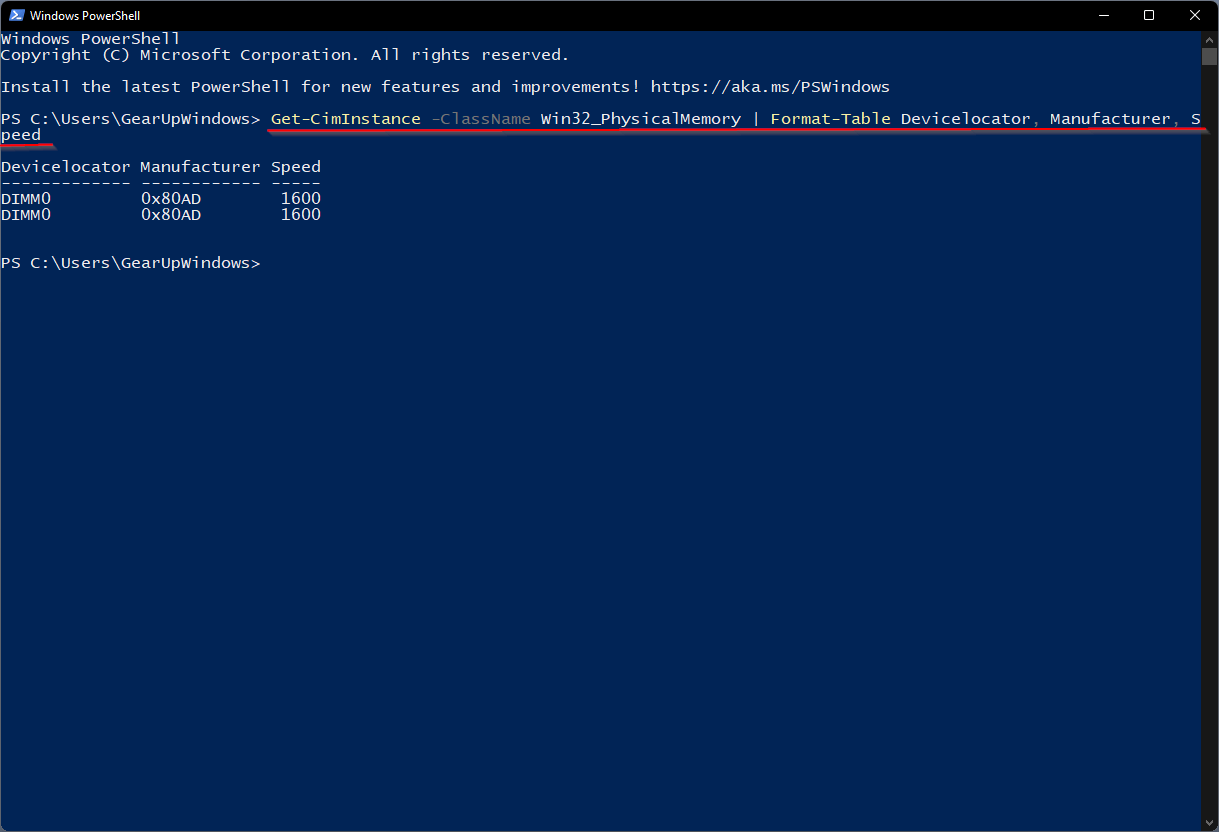The width and height of the screenshot is (1219, 832).
Task: Minimize the Windows PowerShell window
Action: pyautogui.click(x=1104, y=15)
